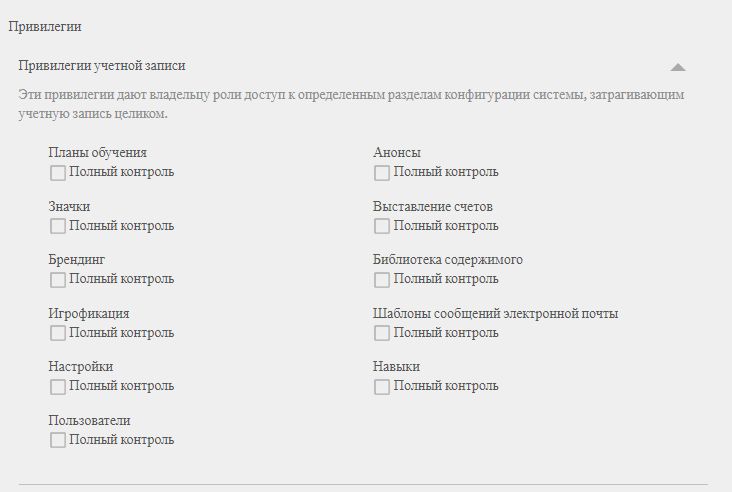Click the Привилегии section title
This screenshot has height=492, width=732.
45,27
